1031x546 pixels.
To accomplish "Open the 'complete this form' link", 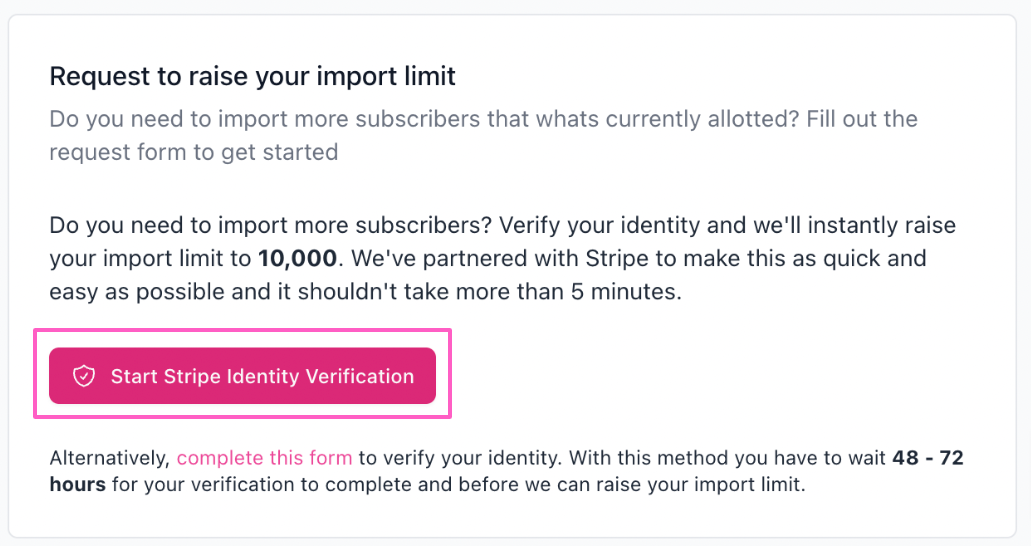I will pyautogui.click(x=264, y=458).
